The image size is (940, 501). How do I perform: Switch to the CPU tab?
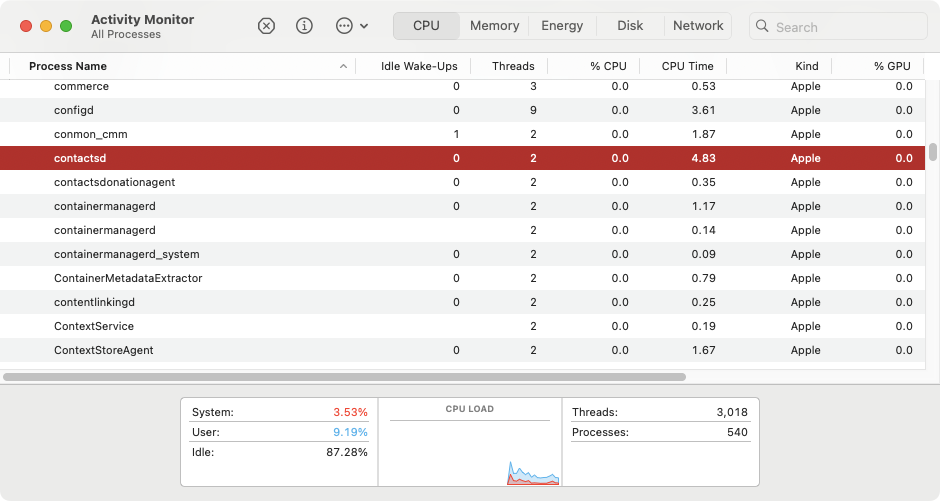[x=426, y=26]
